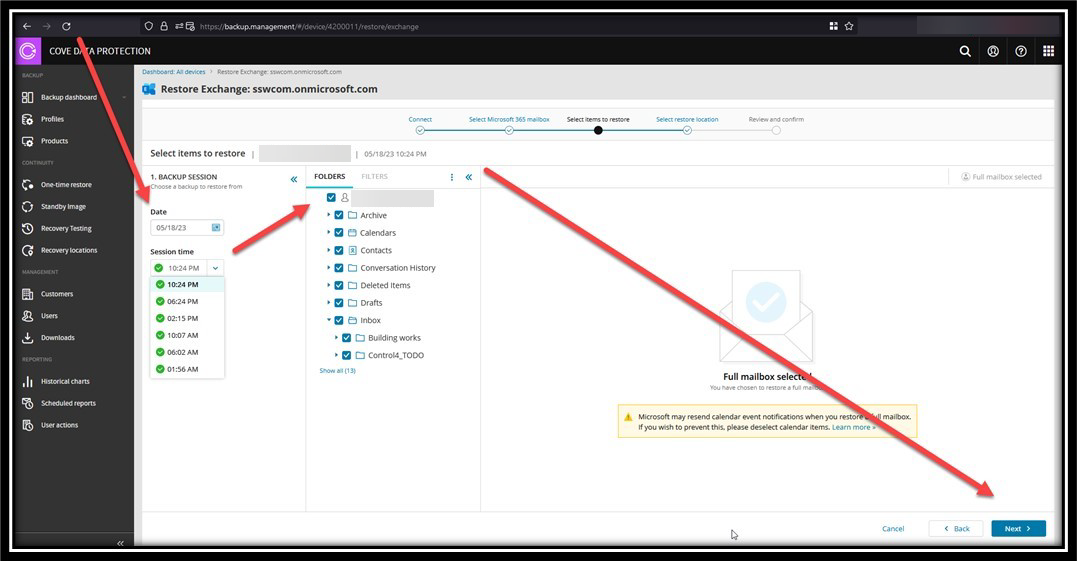The width and height of the screenshot is (1077, 561).
Task: Collapse the Inbox folder tree arrow
Action: (x=329, y=320)
